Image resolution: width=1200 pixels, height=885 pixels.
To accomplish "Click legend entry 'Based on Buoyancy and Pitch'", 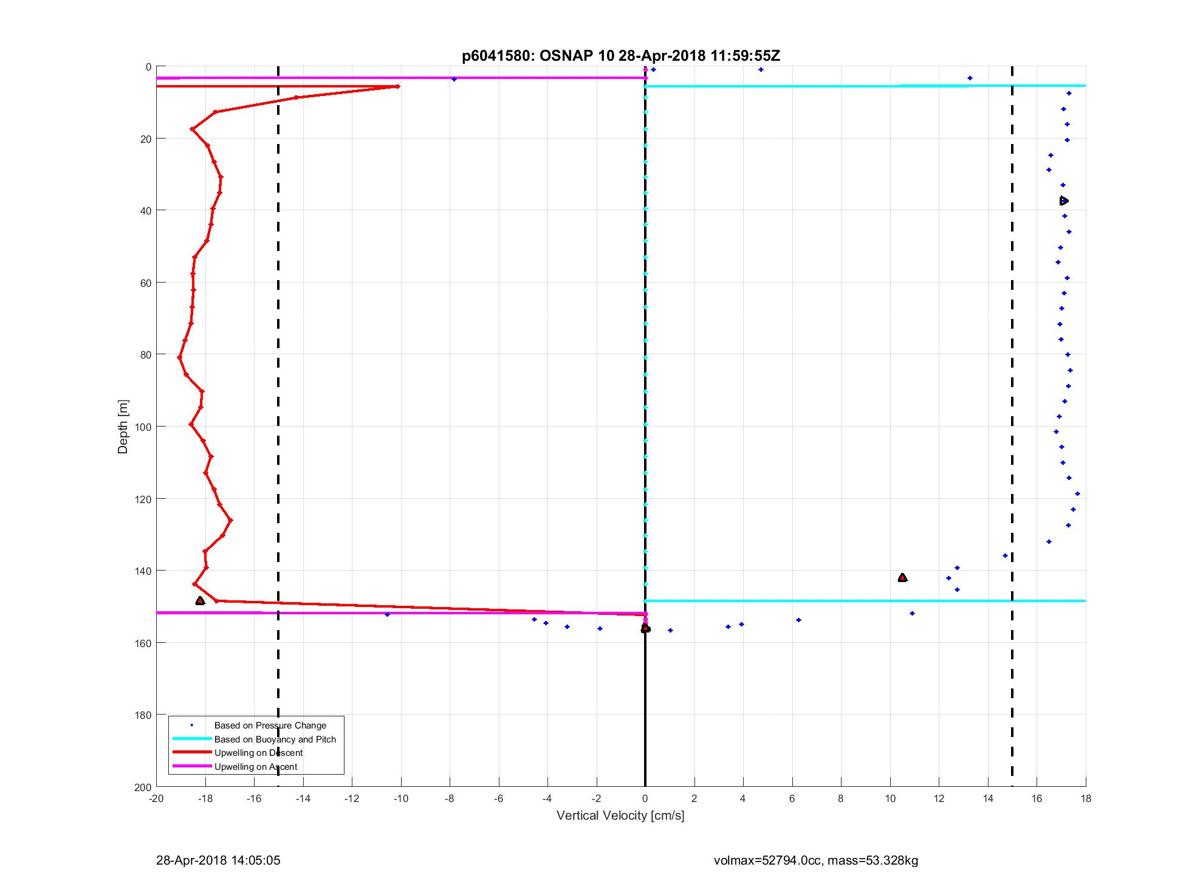I will tap(275, 739).
